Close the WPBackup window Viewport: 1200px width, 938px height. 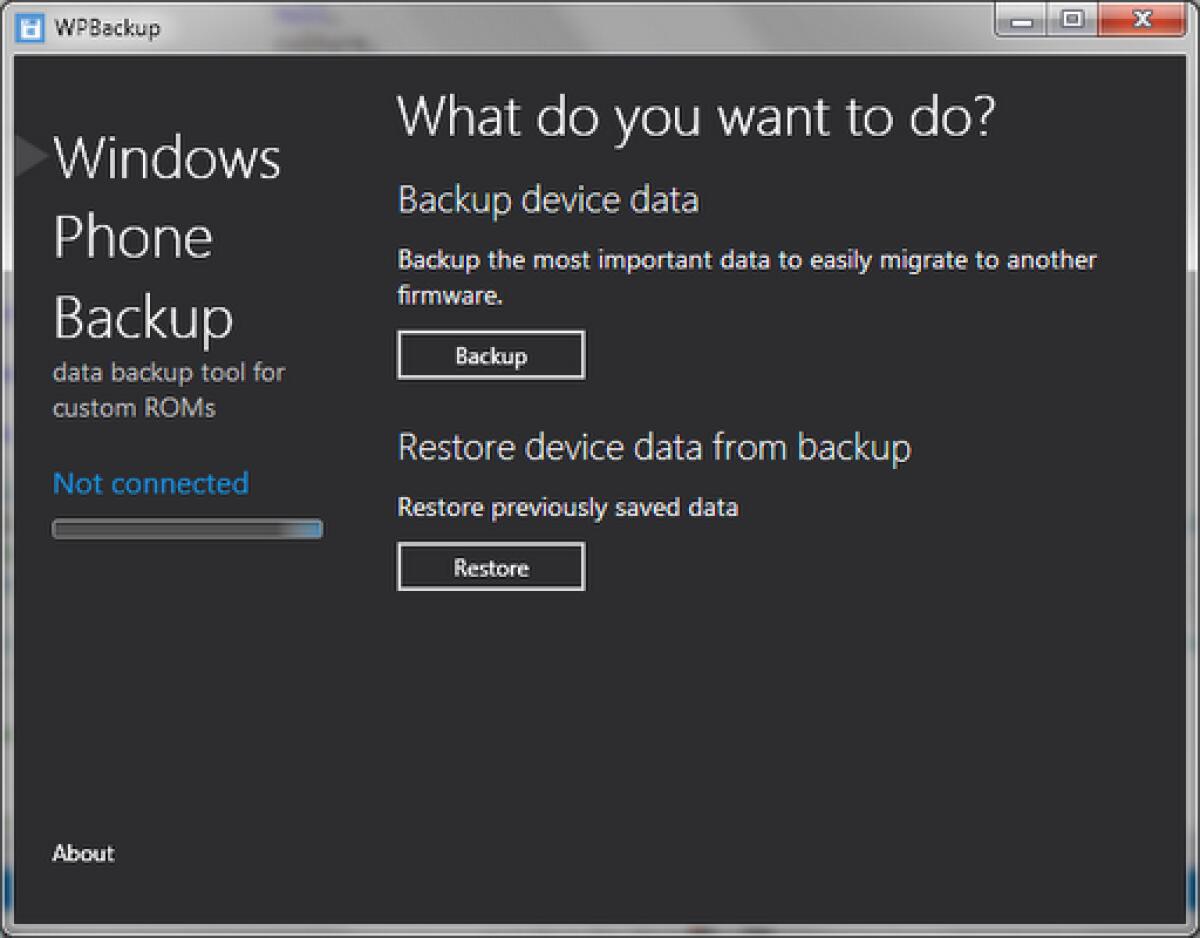point(1142,20)
